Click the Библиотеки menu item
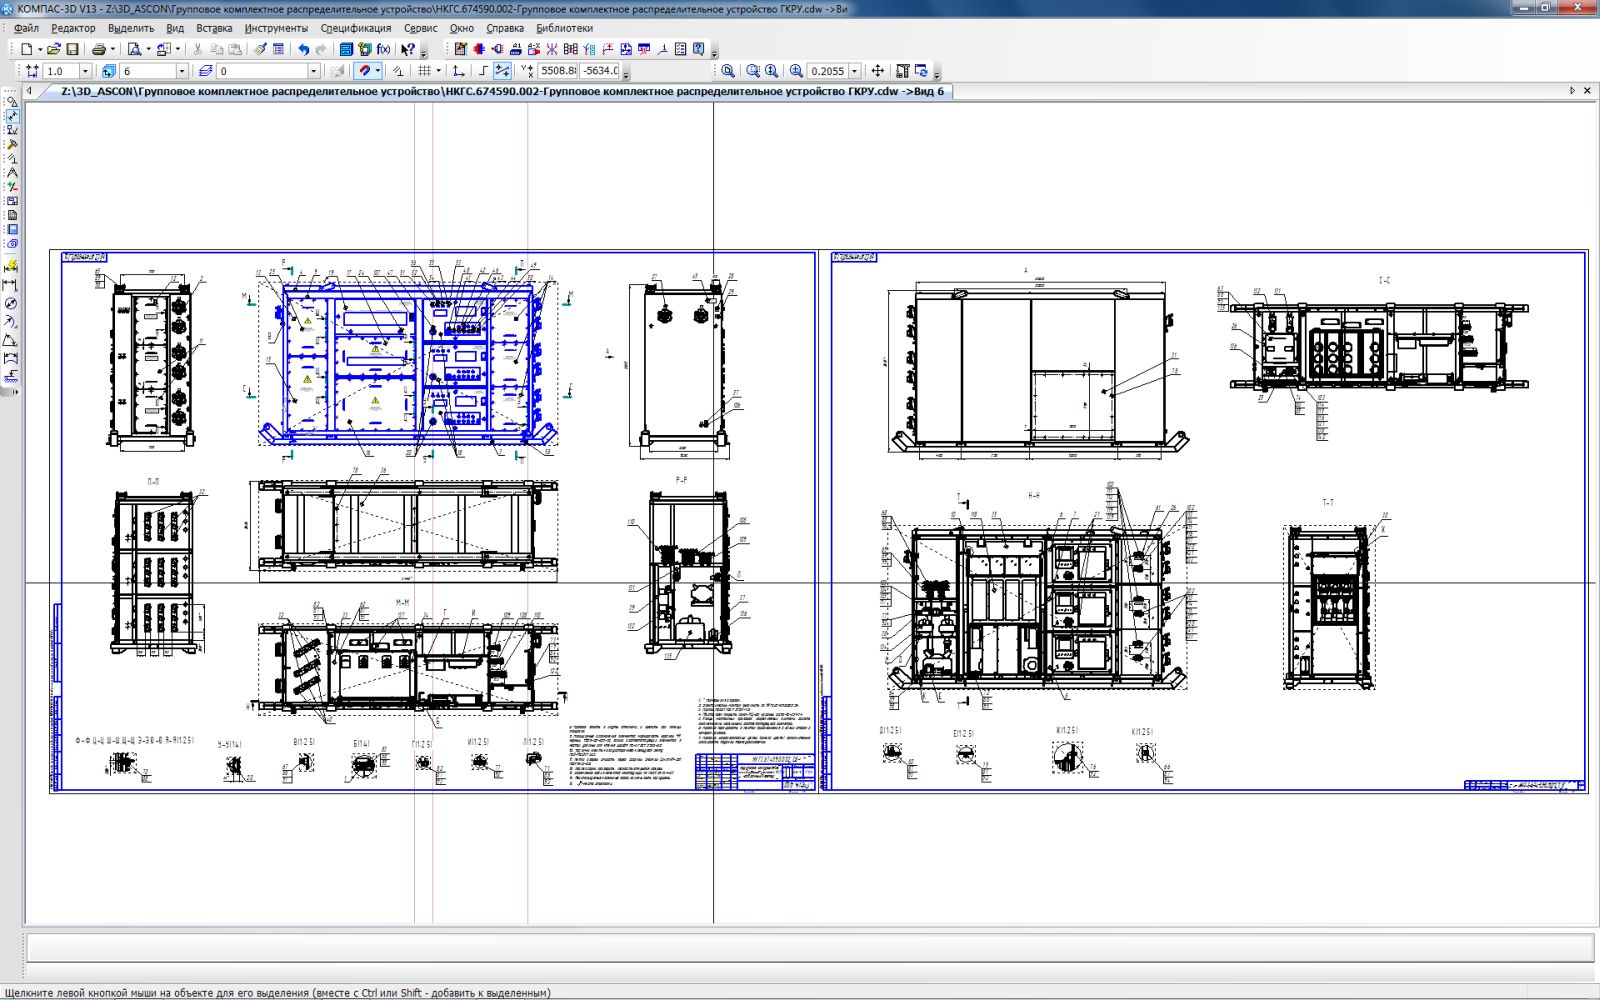 564,28
